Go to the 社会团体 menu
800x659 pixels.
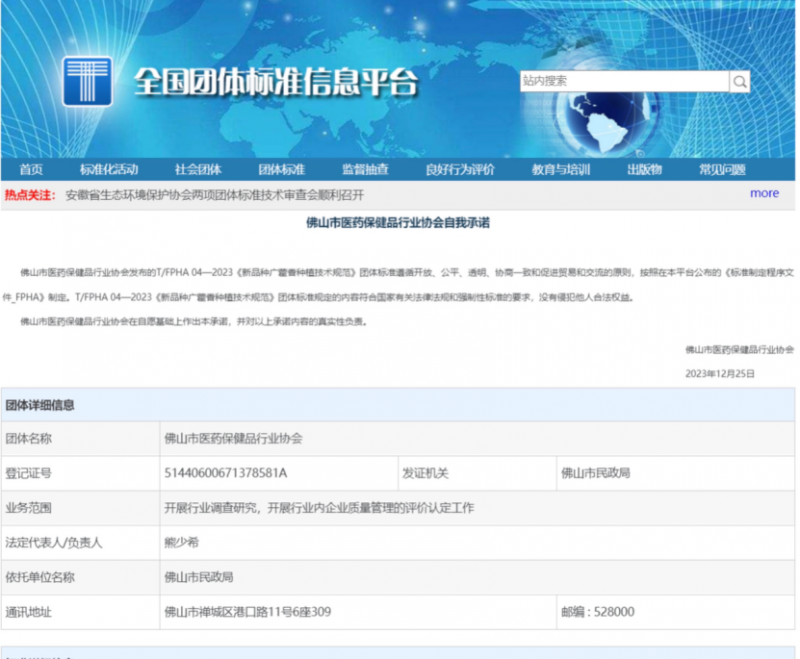[198, 169]
